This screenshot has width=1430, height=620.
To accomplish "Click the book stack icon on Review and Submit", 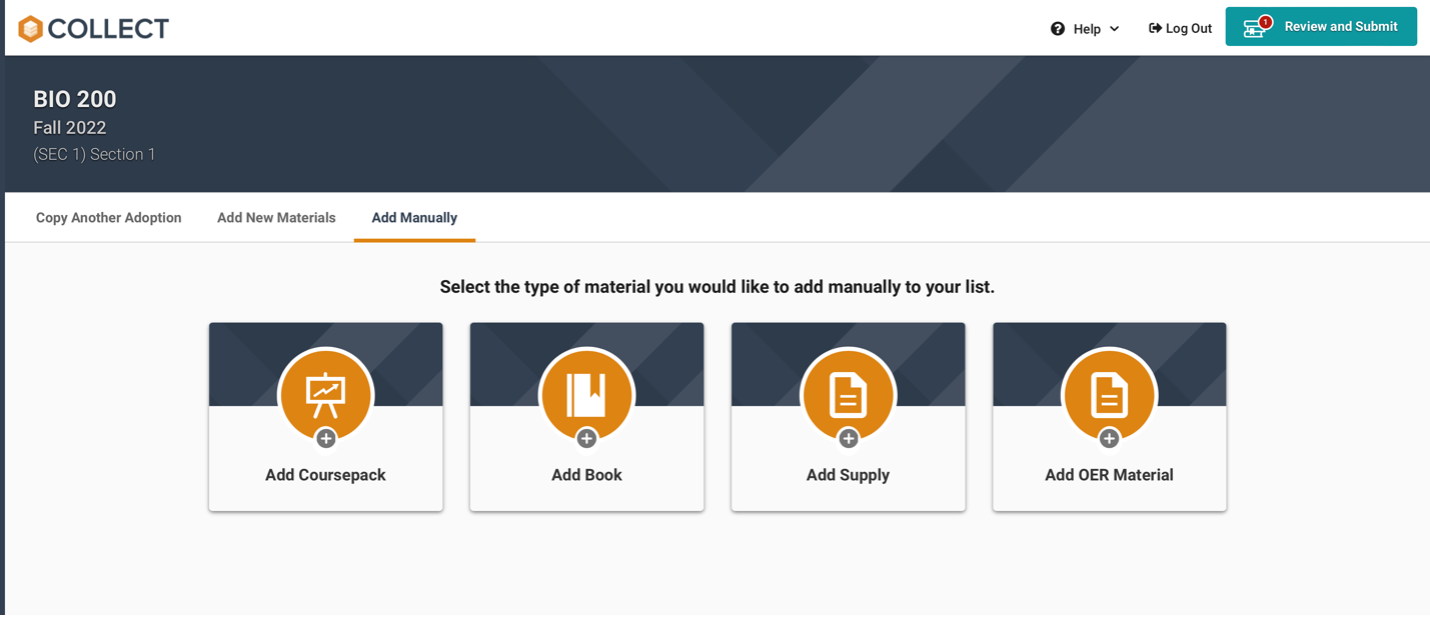I will pyautogui.click(x=1255, y=27).
